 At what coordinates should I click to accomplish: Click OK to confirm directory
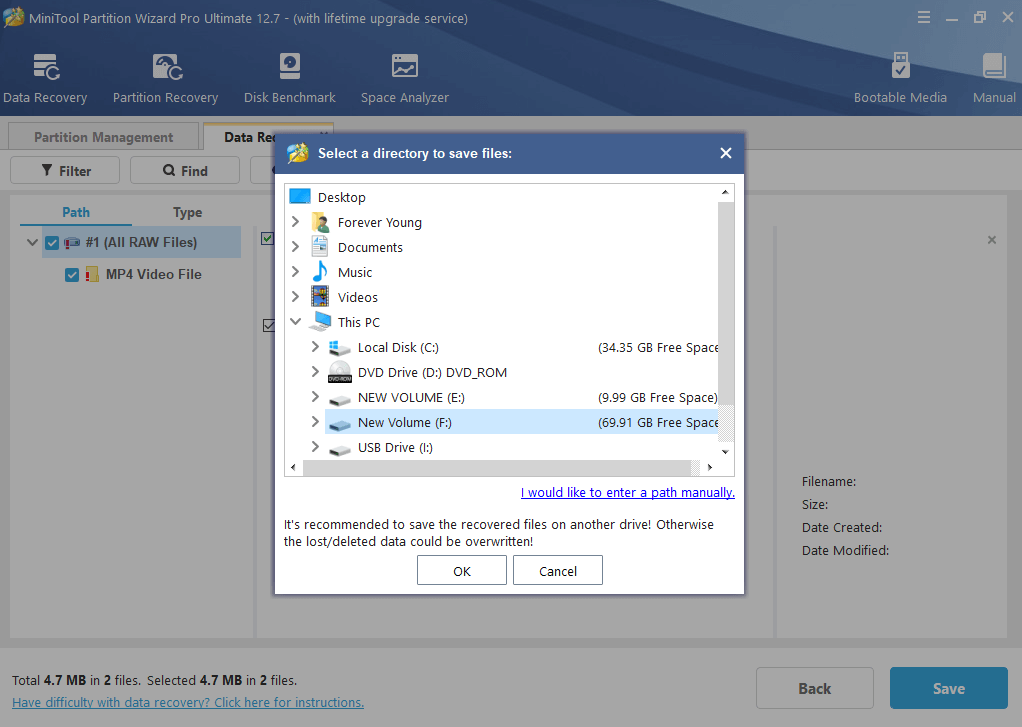coord(462,571)
